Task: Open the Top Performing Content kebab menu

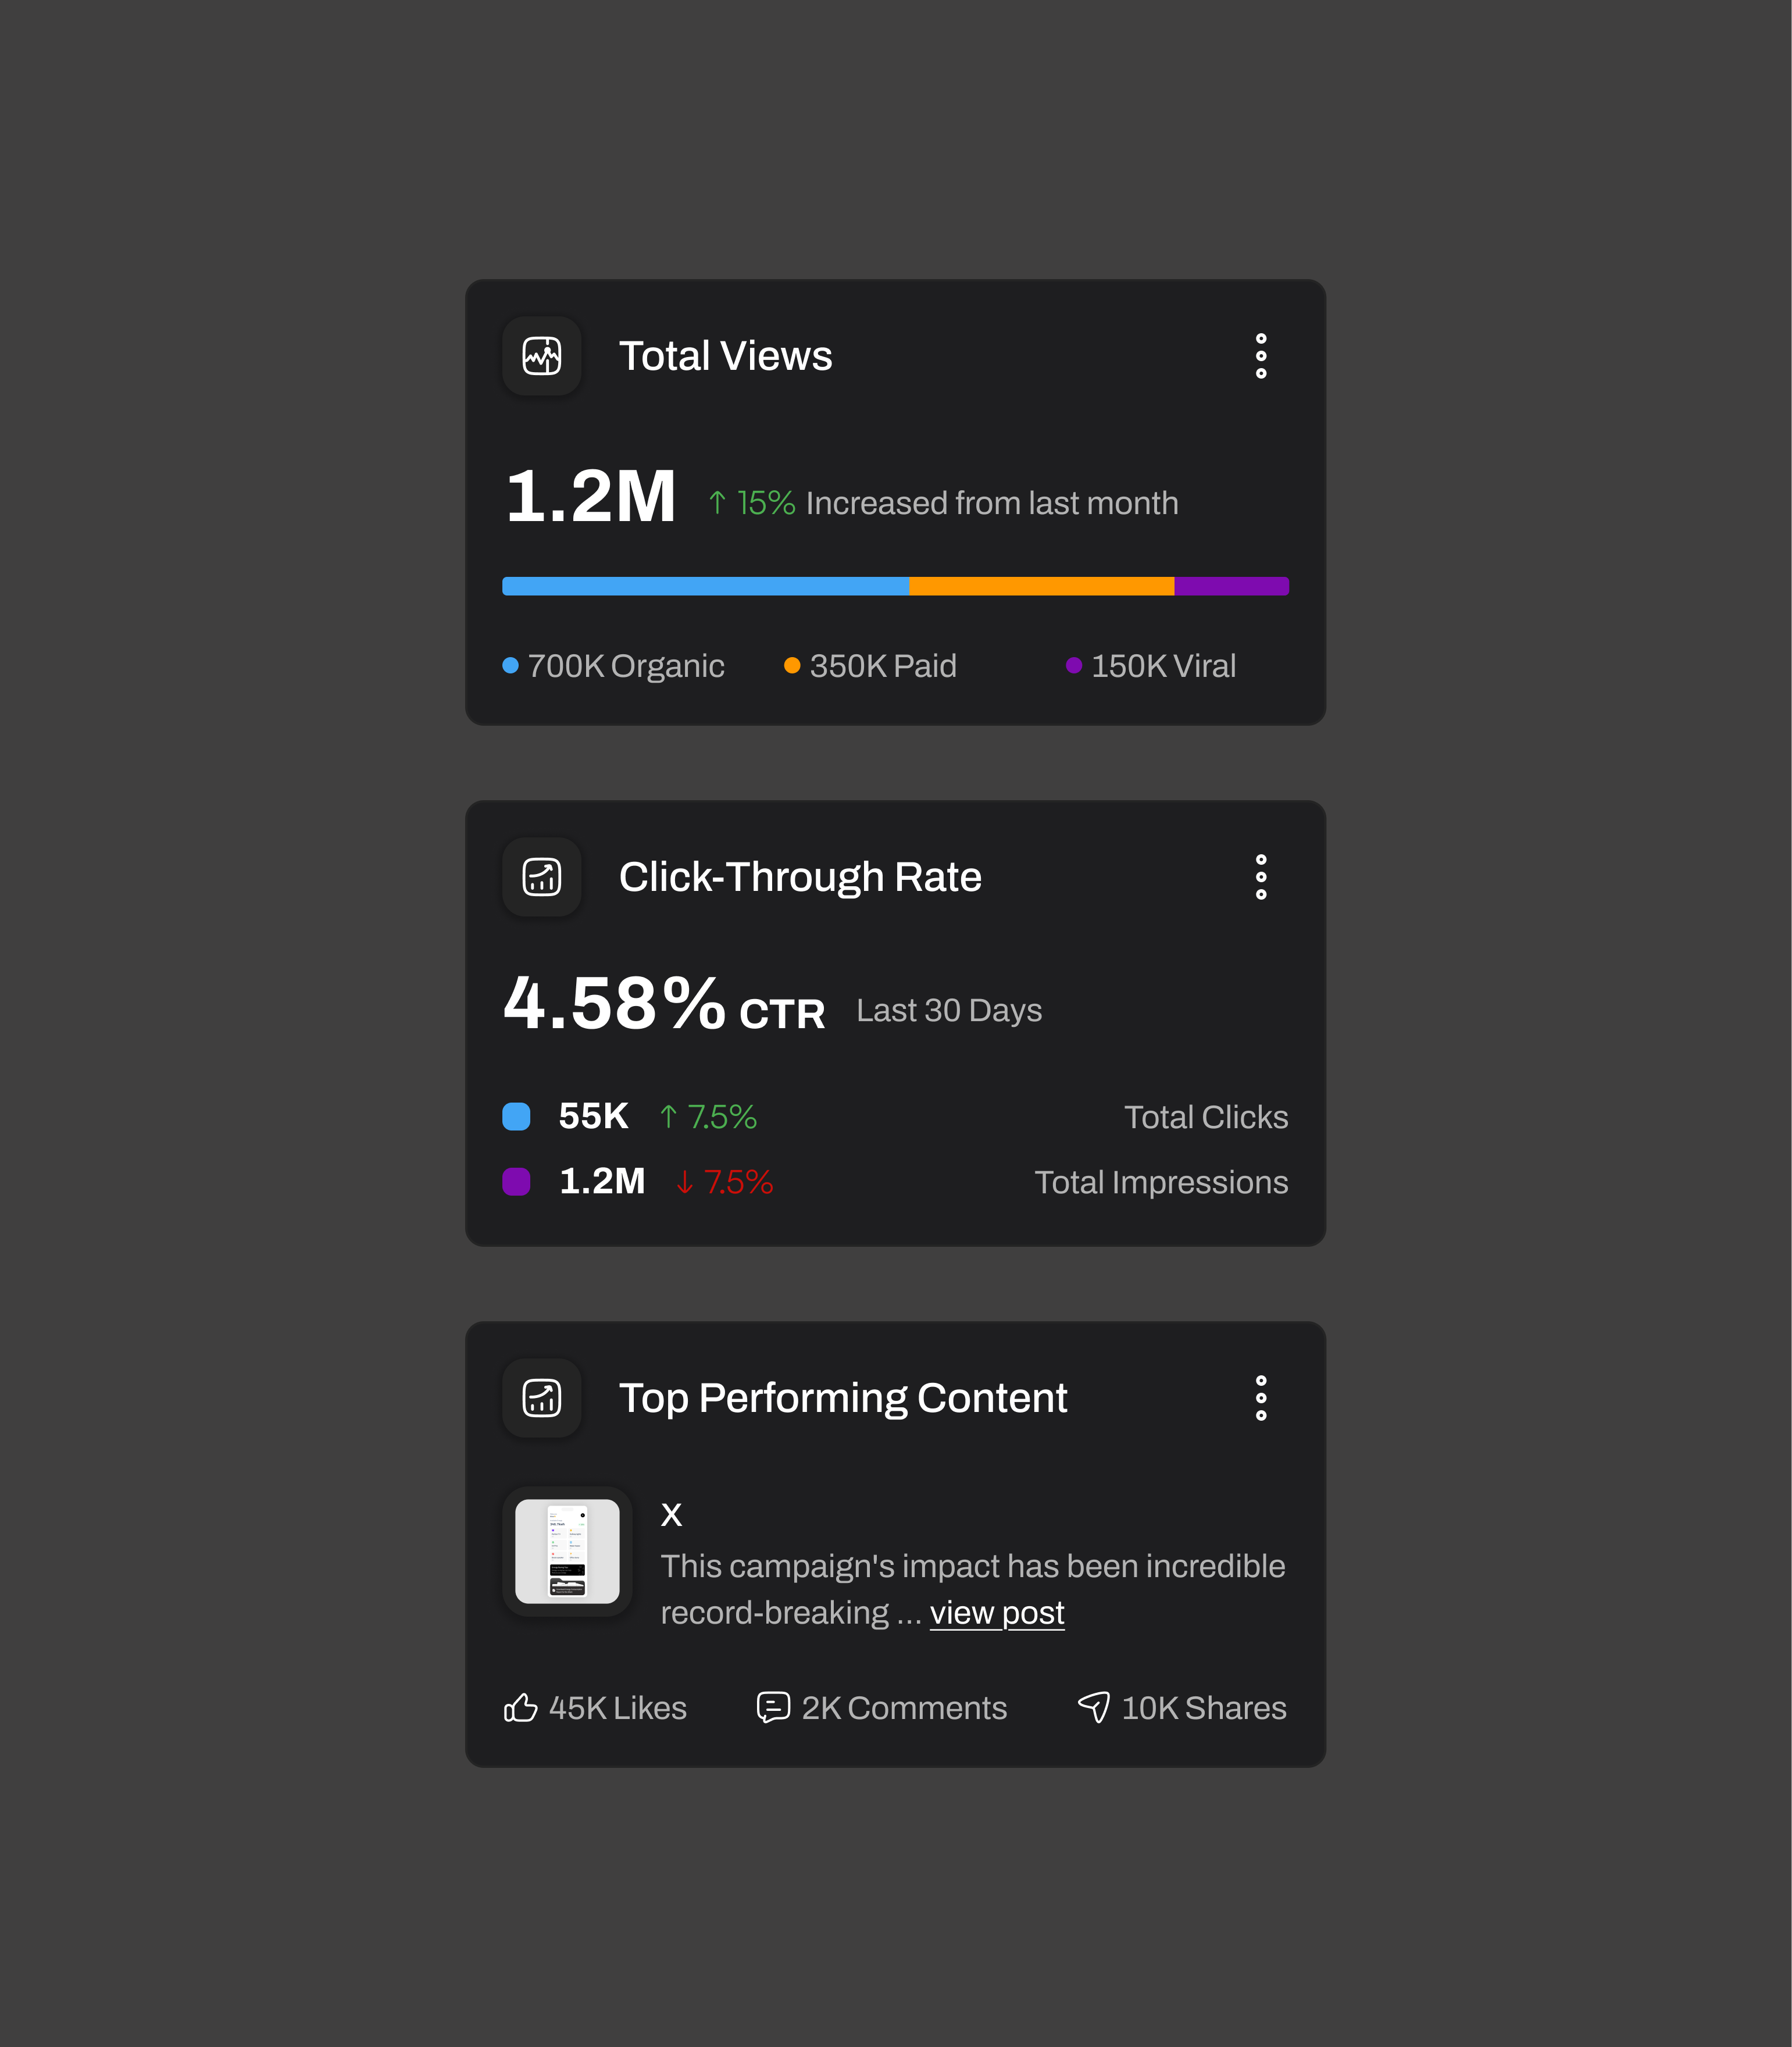Action: (x=1261, y=1398)
